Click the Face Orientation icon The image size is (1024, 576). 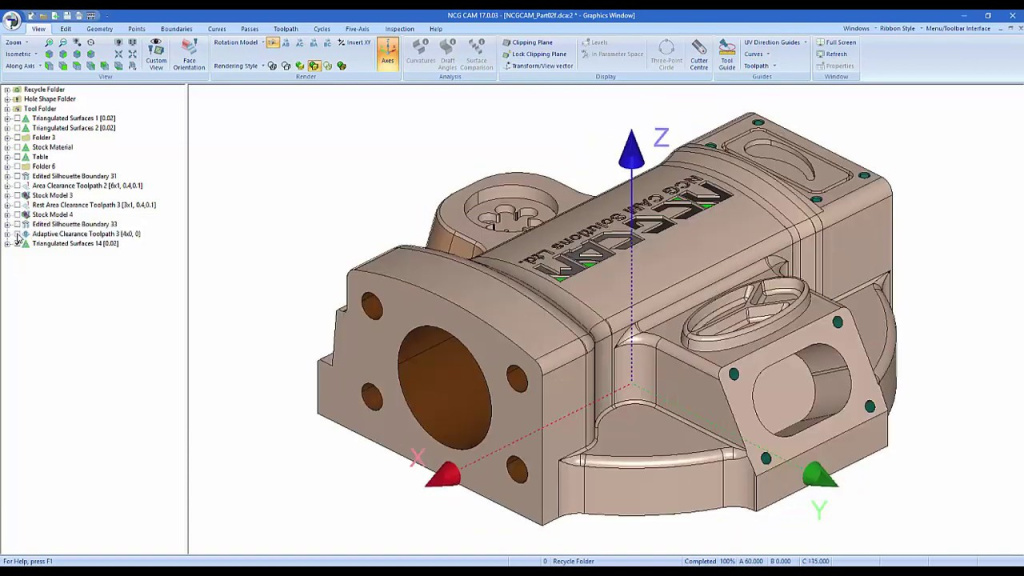pyautogui.click(x=189, y=54)
